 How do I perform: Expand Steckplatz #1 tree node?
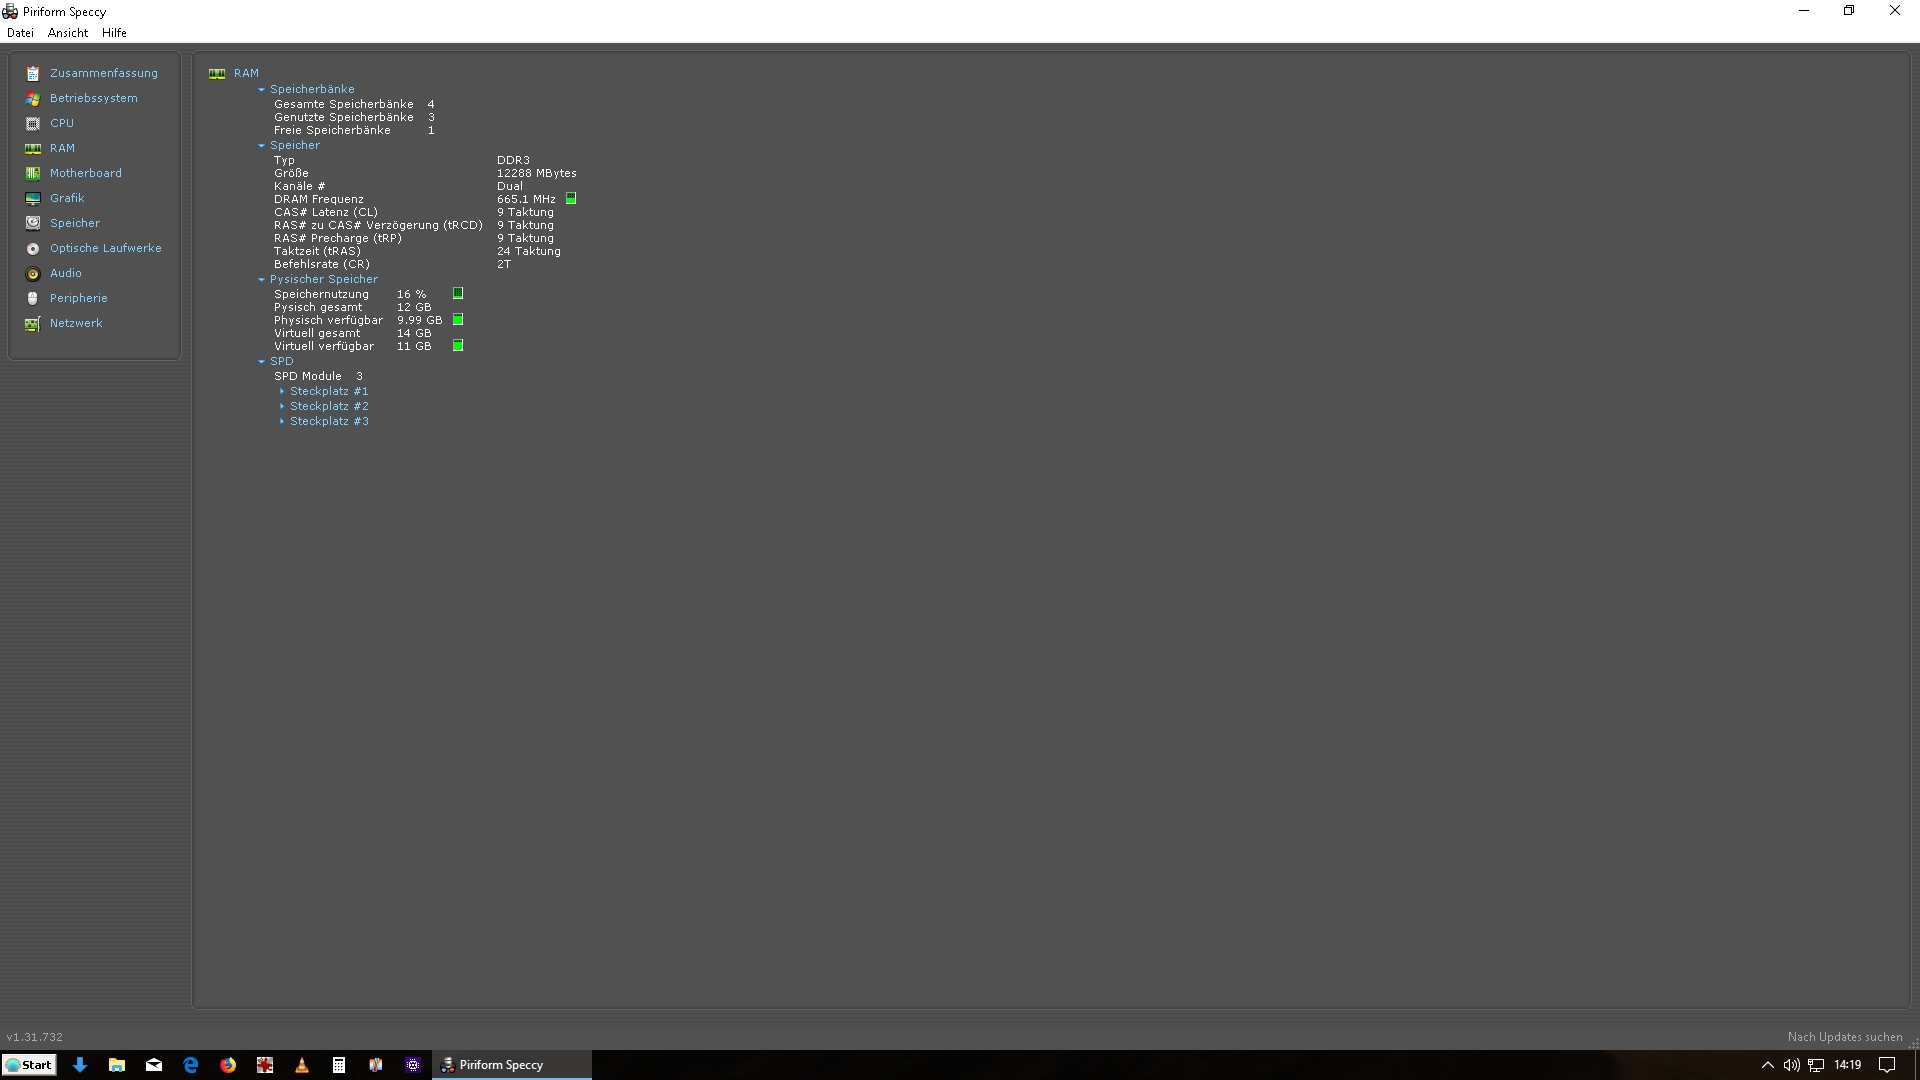tap(282, 392)
